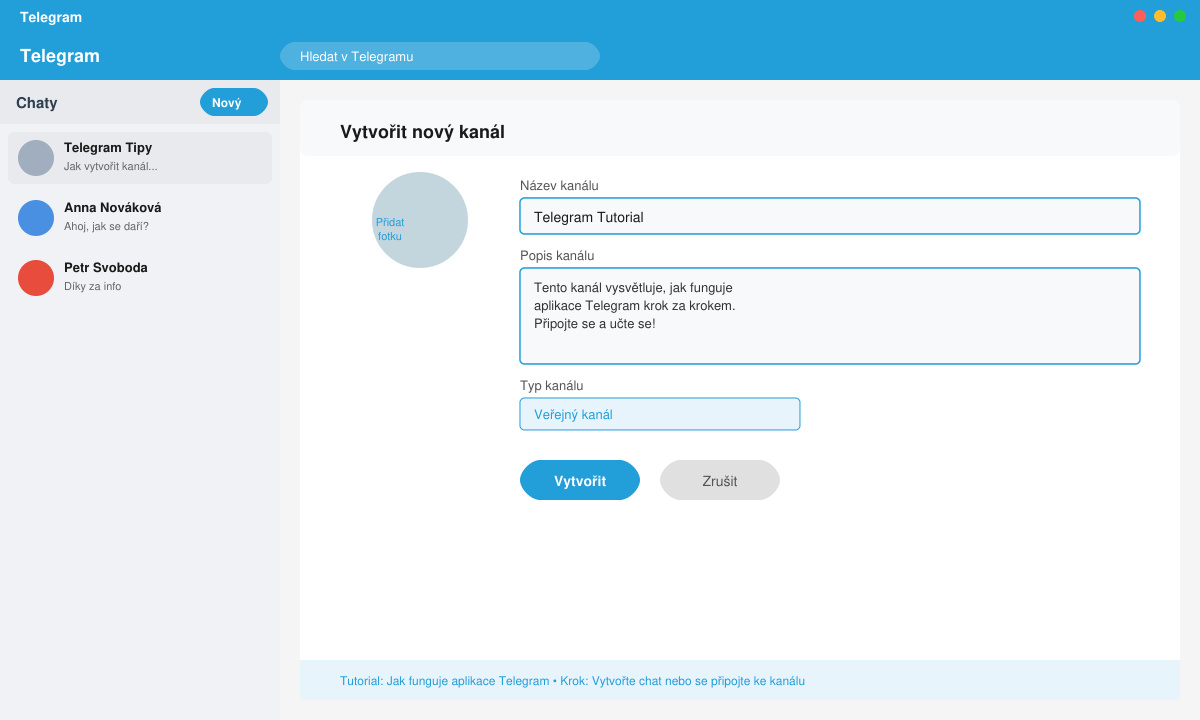Click the "Nový" chat button
The image size is (1200, 720).
(234, 102)
